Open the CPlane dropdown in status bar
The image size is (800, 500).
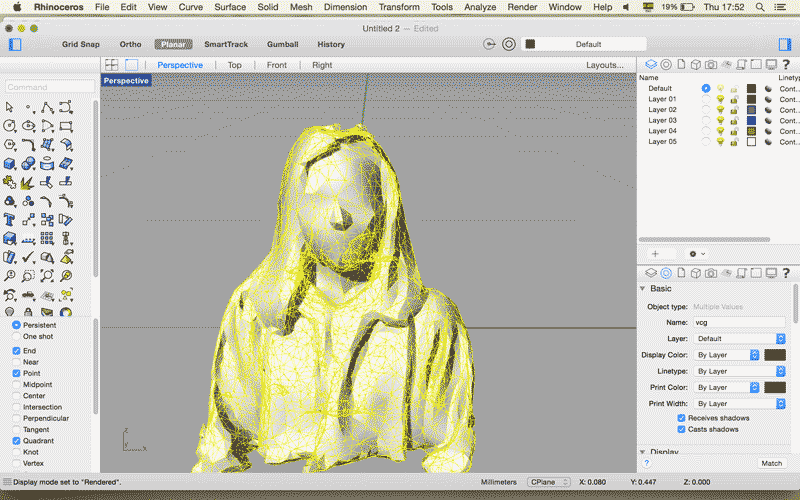[549, 482]
